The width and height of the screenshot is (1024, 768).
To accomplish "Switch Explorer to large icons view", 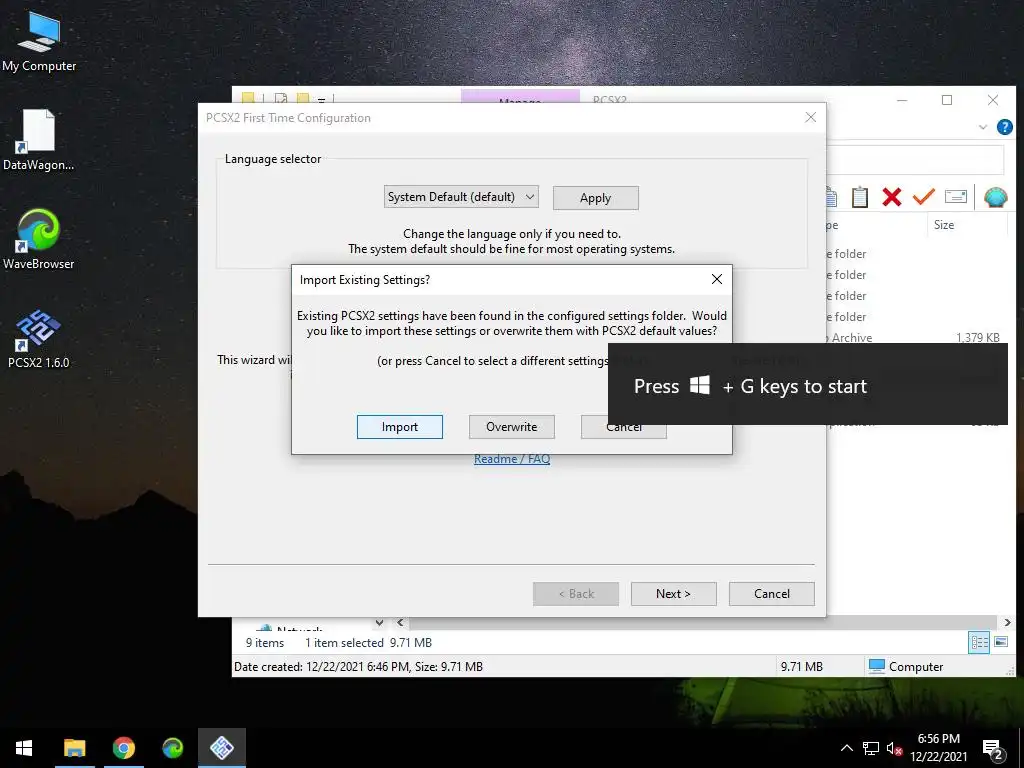I will (x=1000, y=642).
